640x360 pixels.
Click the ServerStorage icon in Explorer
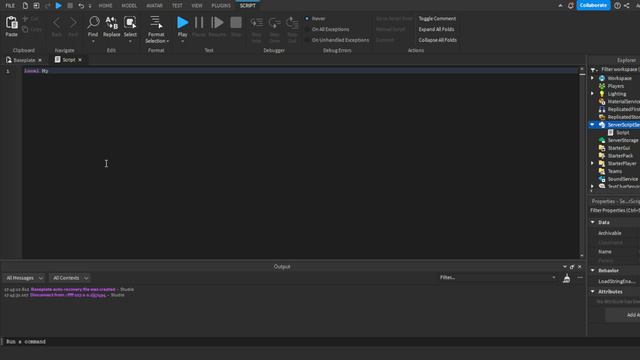[x=602, y=140]
